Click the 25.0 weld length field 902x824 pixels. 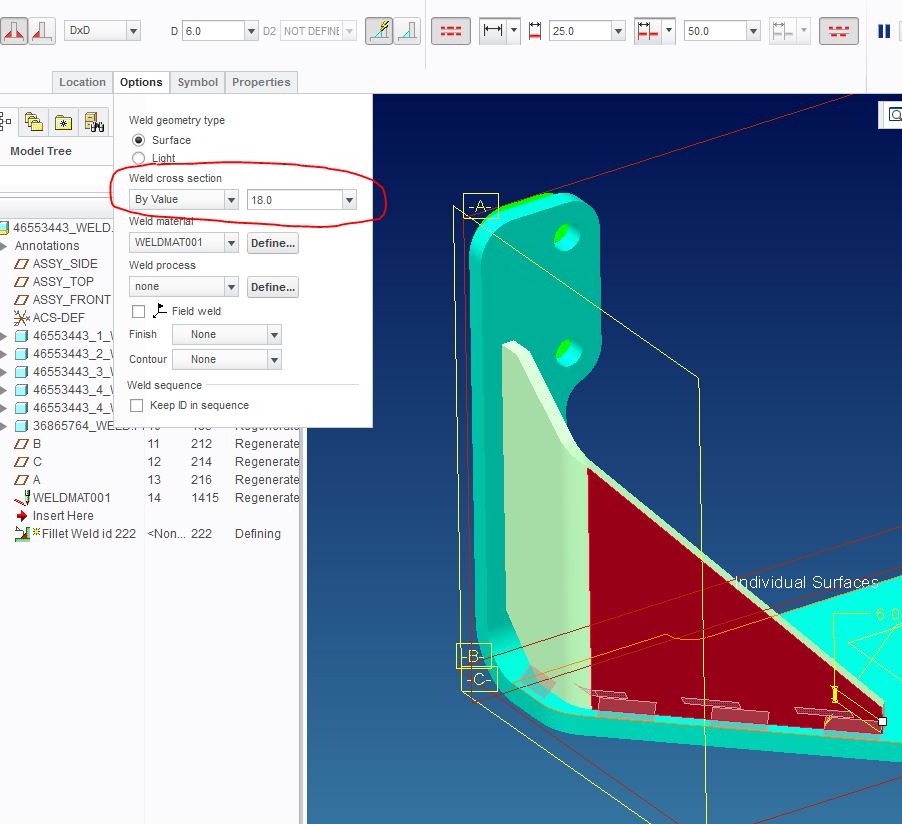tap(580, 30)
